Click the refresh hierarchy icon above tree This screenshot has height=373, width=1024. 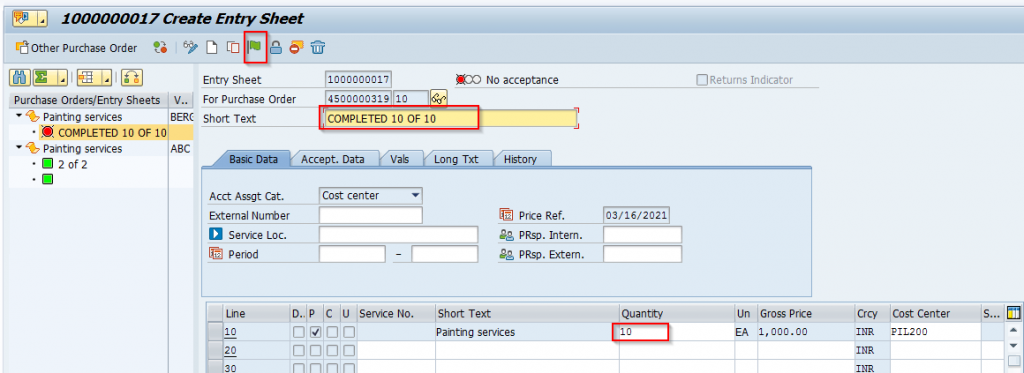coord(131,78)
